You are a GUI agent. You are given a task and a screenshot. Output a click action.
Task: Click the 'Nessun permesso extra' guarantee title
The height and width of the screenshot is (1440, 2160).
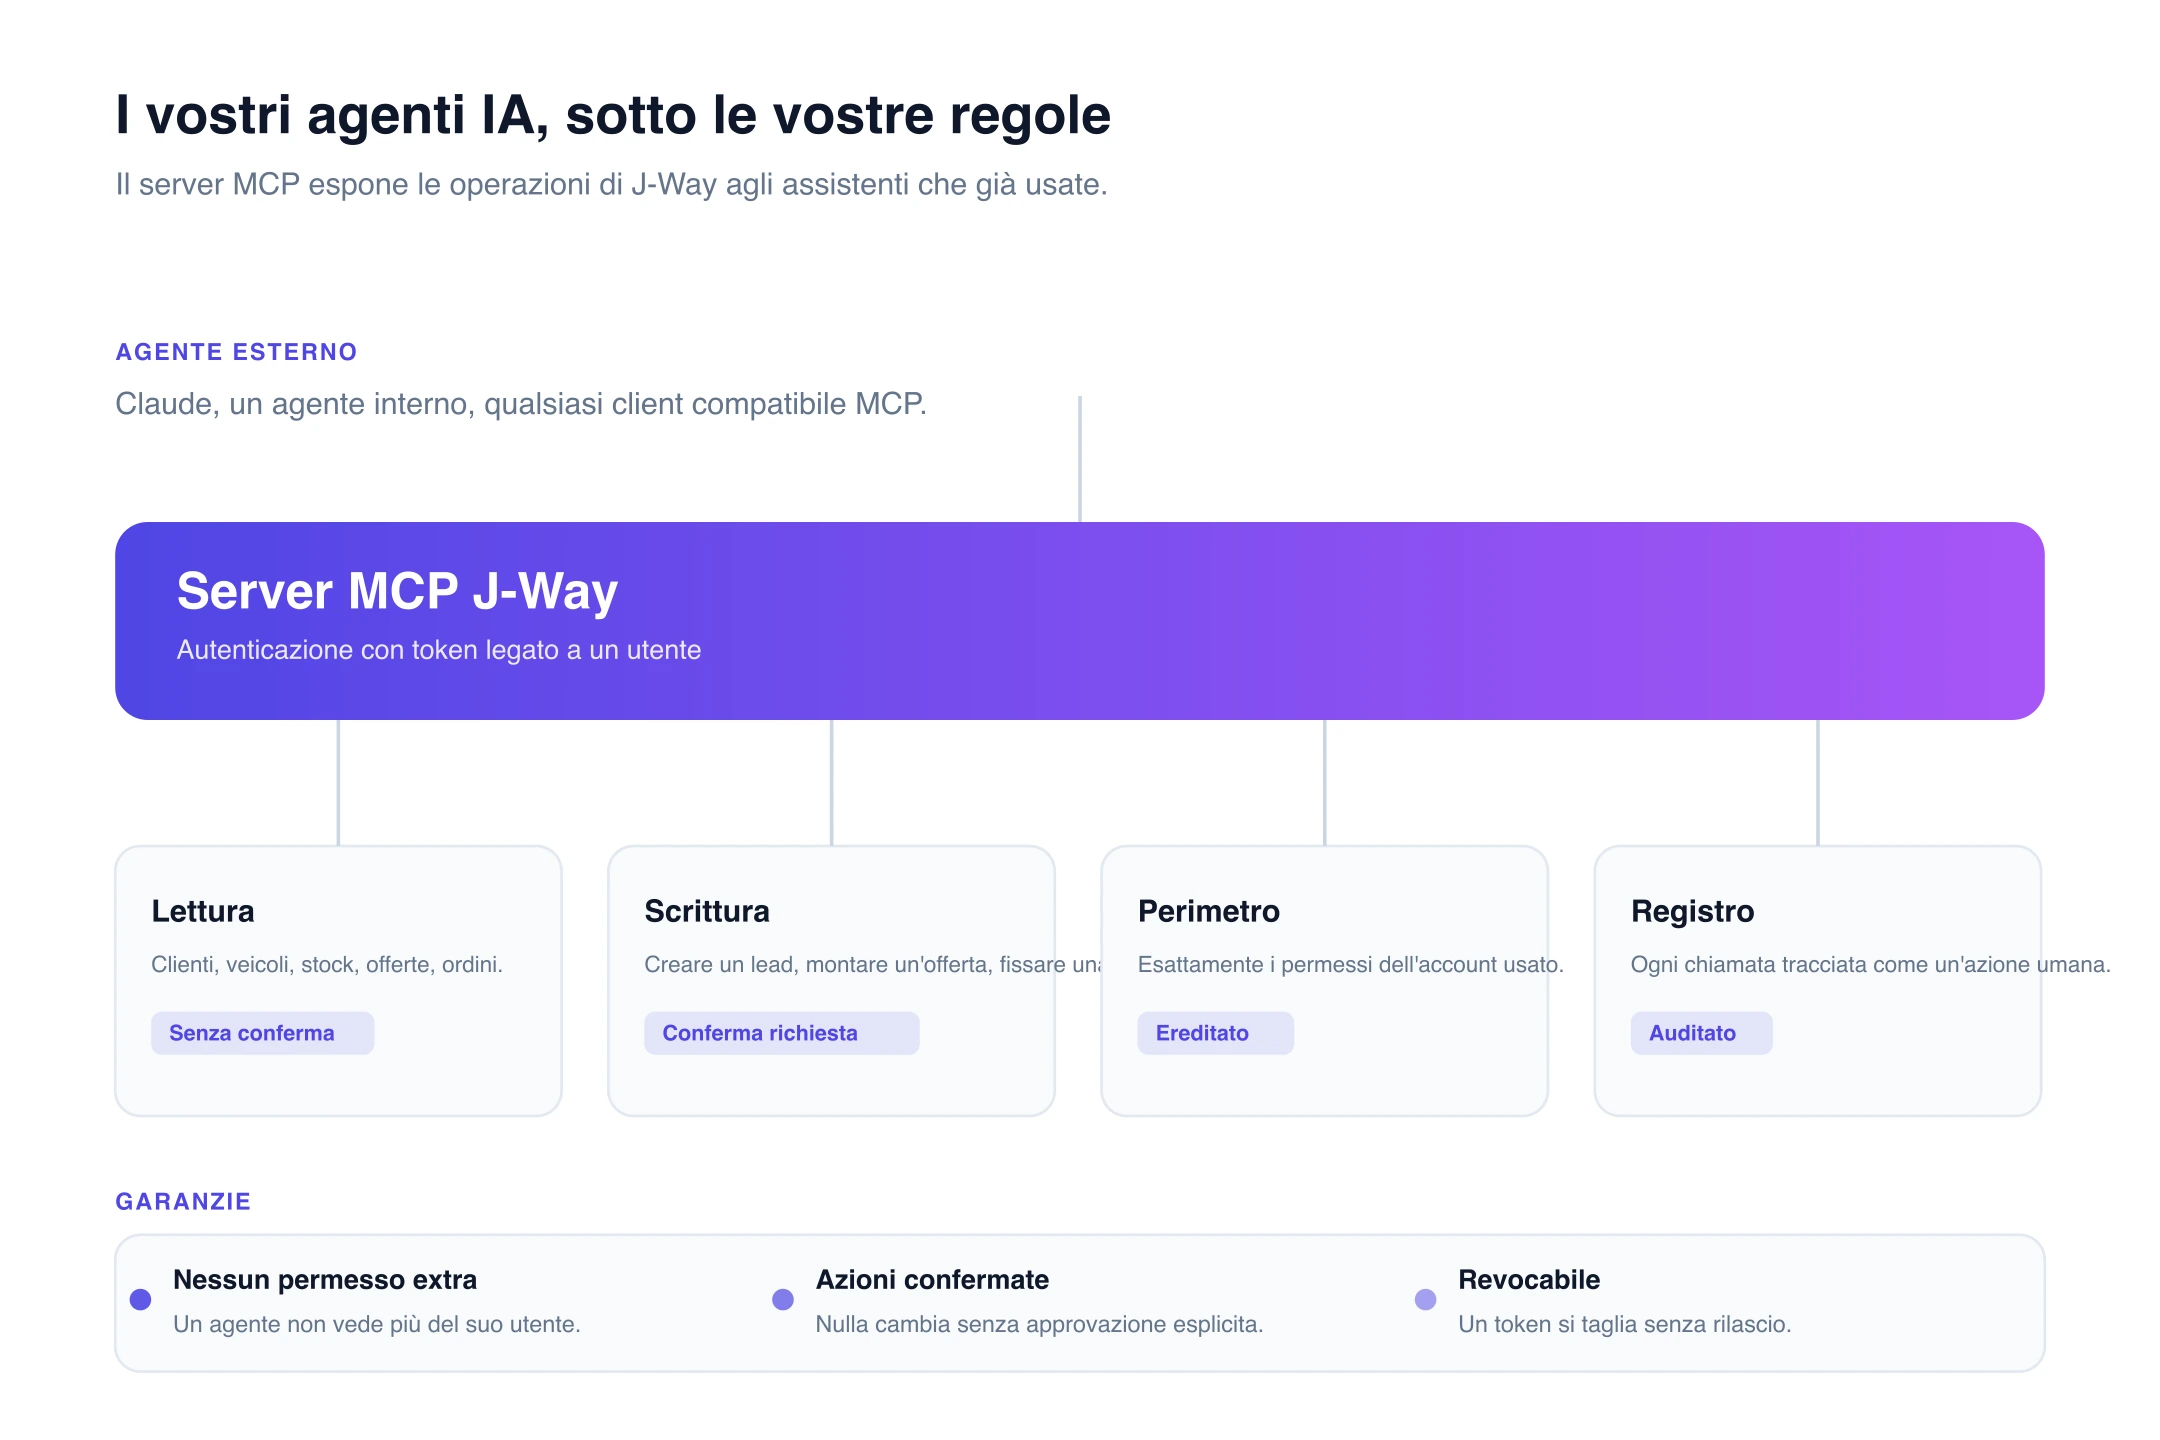click(x=325, y=1280)
